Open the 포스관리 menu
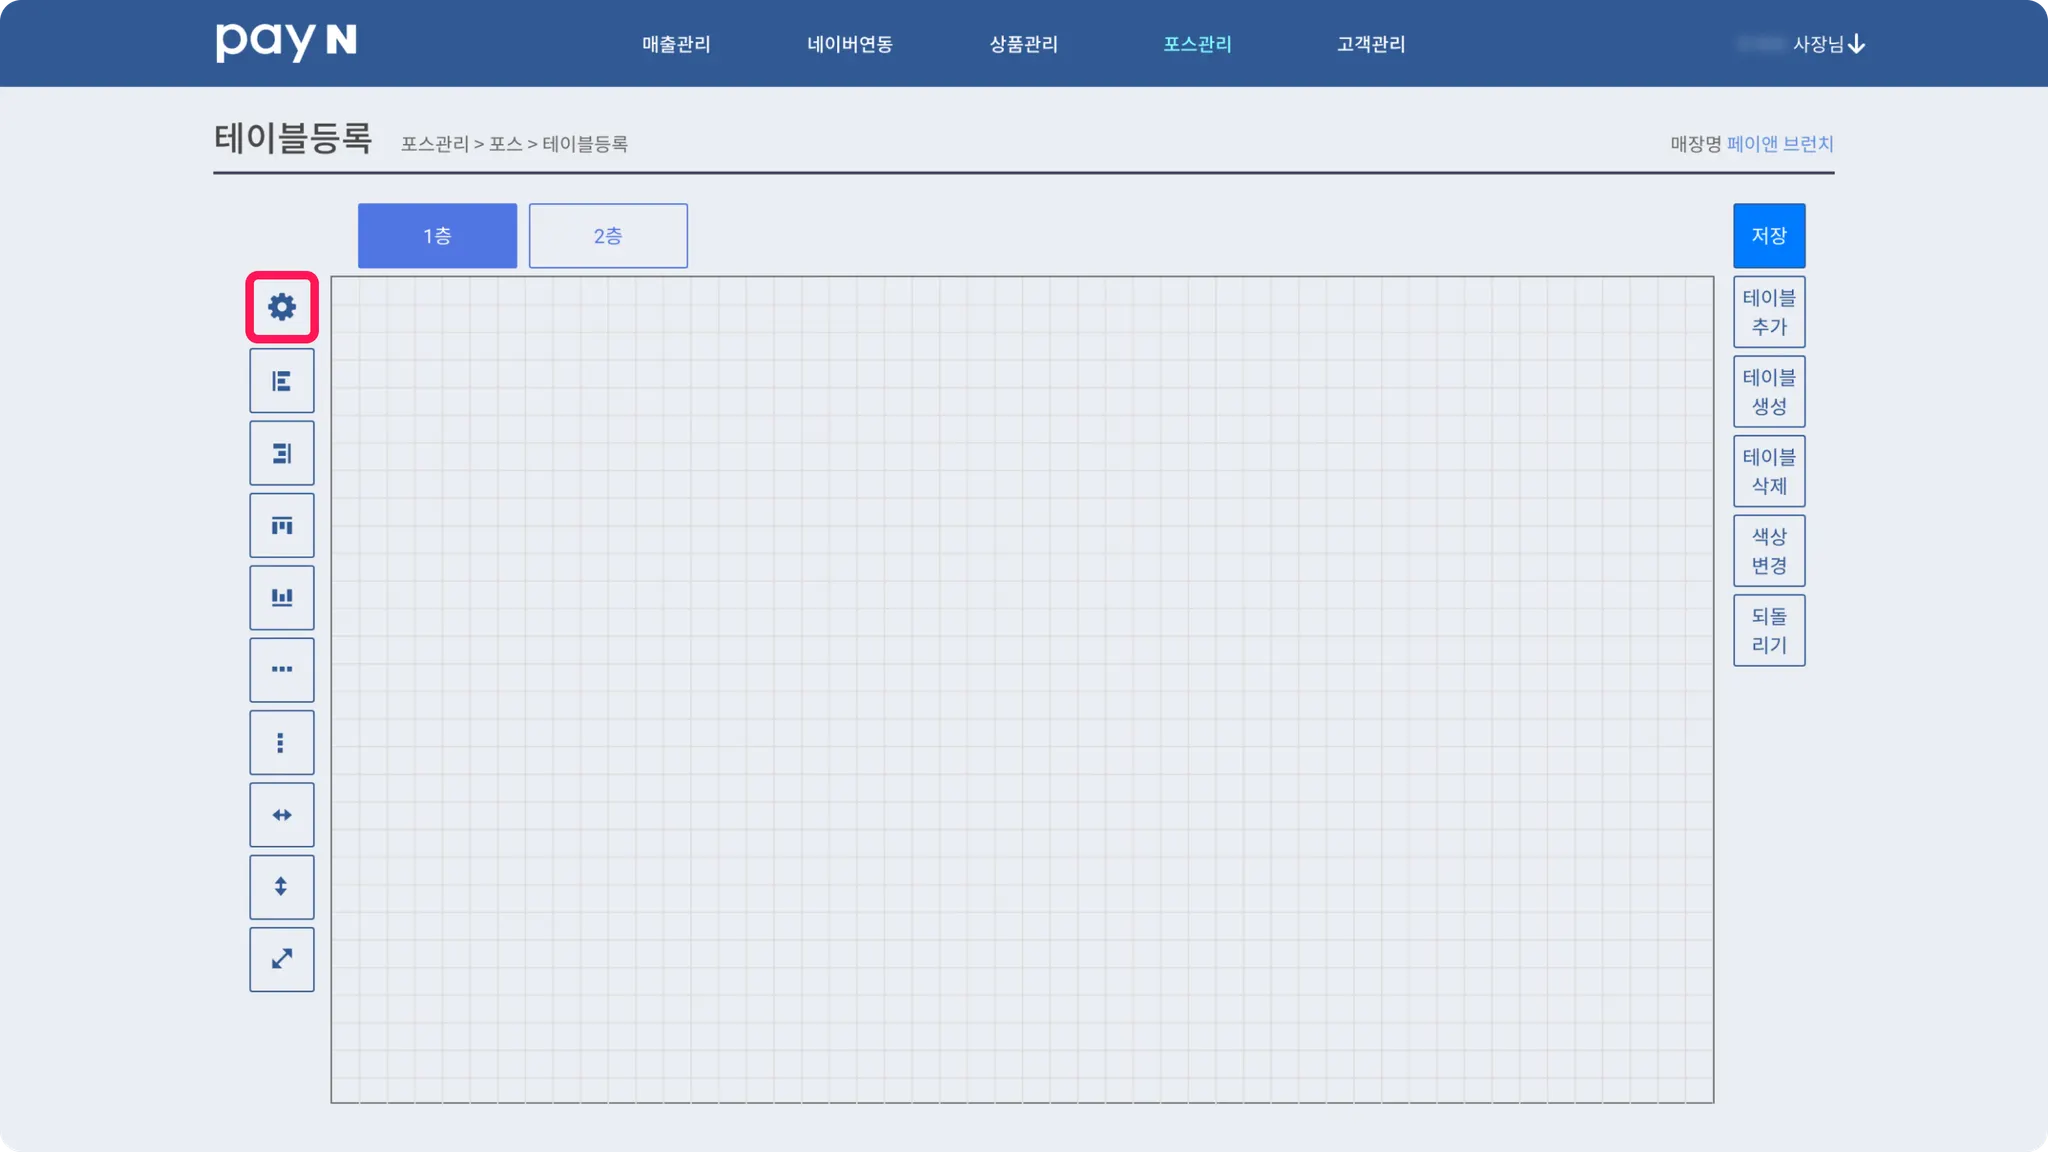This screenshot has height=1152, width=2048. pos(1197,44)
